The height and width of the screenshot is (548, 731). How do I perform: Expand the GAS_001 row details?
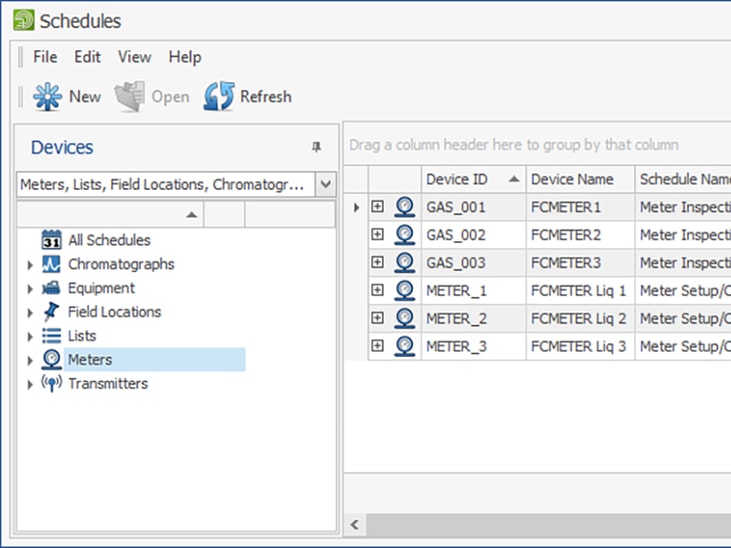377,206
